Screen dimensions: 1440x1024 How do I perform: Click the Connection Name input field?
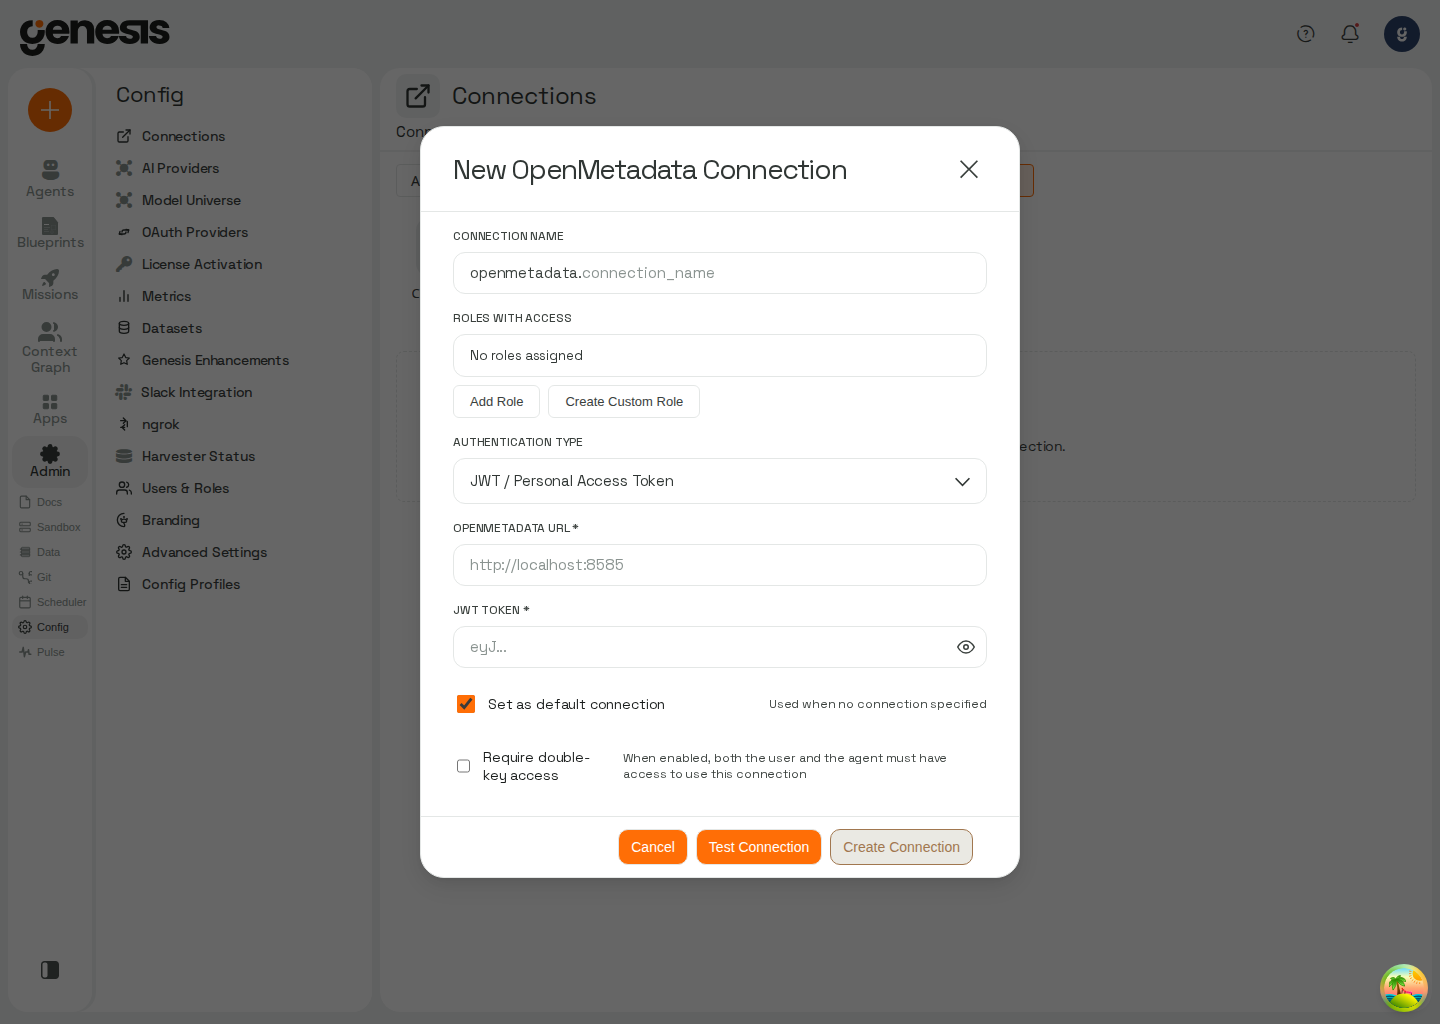point(720,273)
